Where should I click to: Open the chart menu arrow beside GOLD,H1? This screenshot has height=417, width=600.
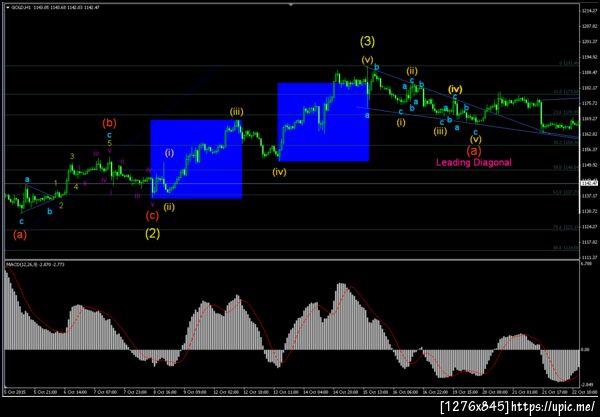point(8,7)
